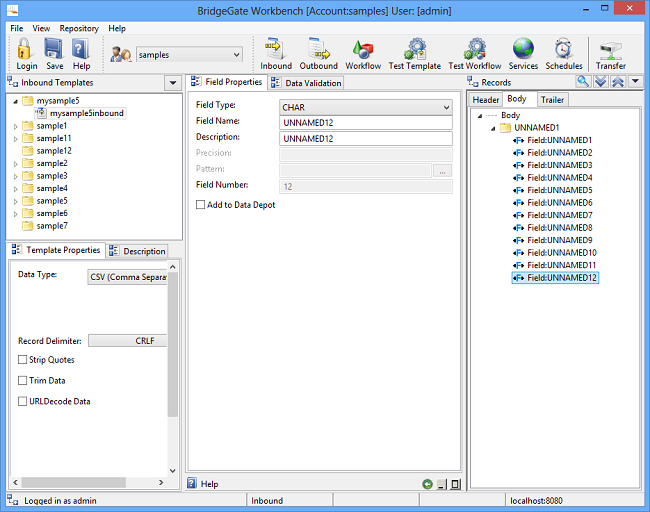Open the File menu
This screenshot has width=650, height=512.
[x=17, y=28]
